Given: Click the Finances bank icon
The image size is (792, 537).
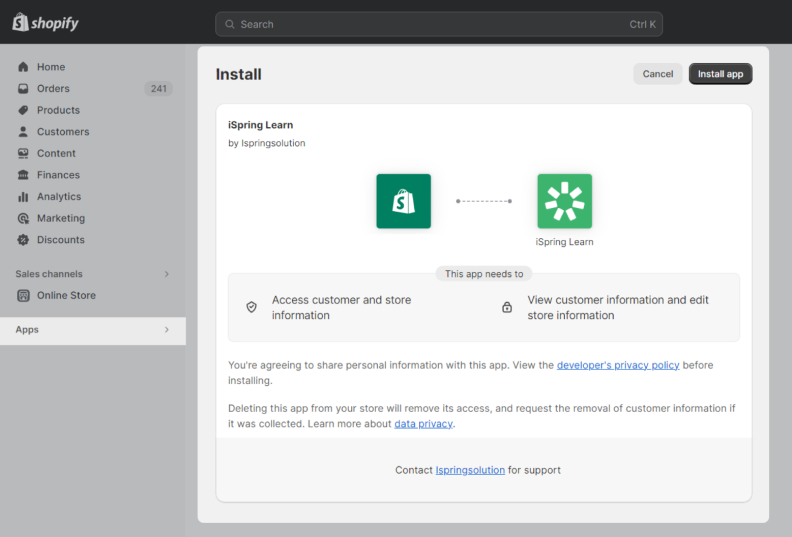Looking at the screenshot, I should [23, 175].
